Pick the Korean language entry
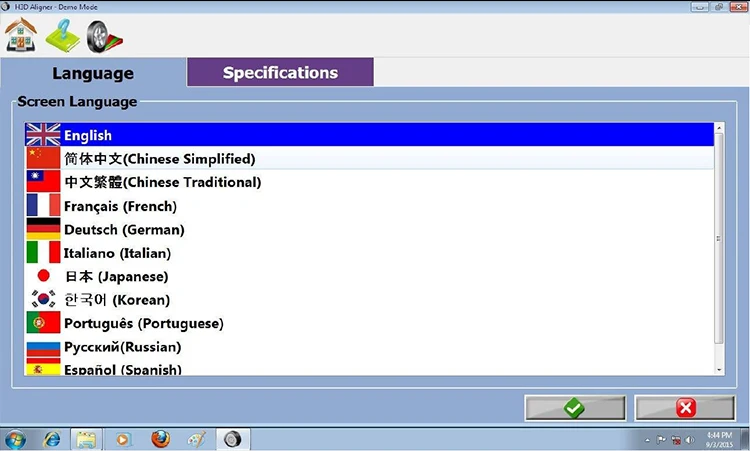Viewport: 750px width, 451px height. (x=369, y=299)
